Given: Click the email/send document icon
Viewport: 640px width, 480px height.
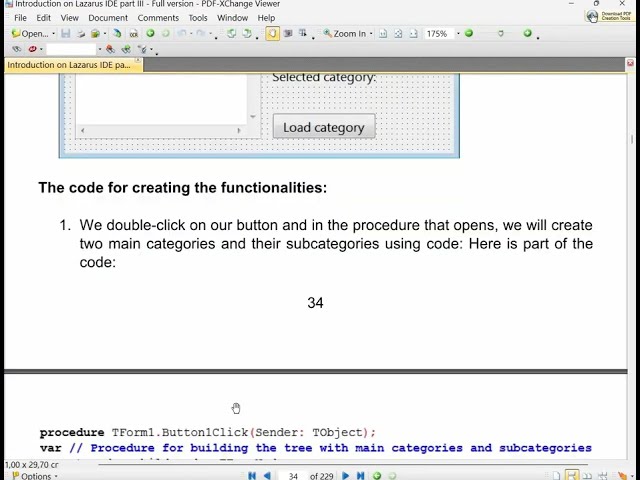Looking at the screenshot, I should coord(96,33).
